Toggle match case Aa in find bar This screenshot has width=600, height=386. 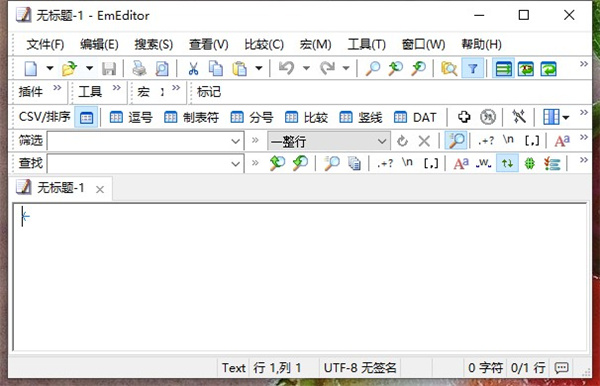(x=461, y=164)
